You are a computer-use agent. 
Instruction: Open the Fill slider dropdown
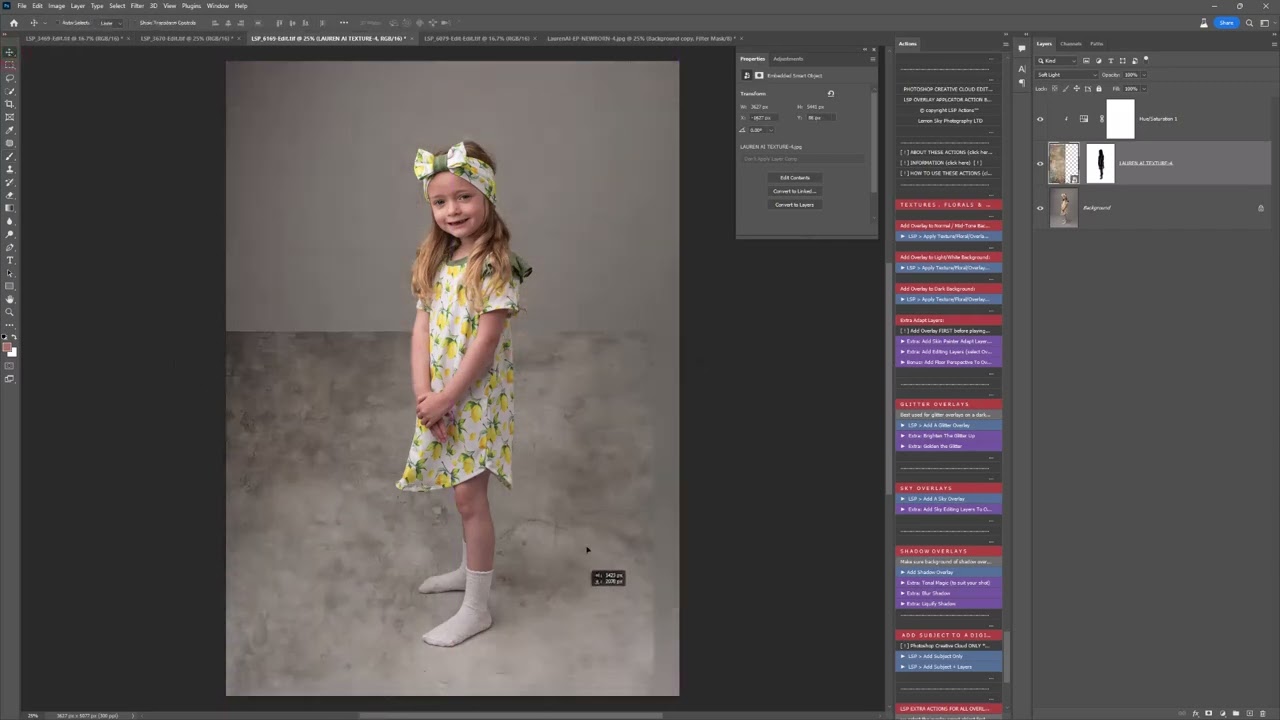(x=1142, y=89)
